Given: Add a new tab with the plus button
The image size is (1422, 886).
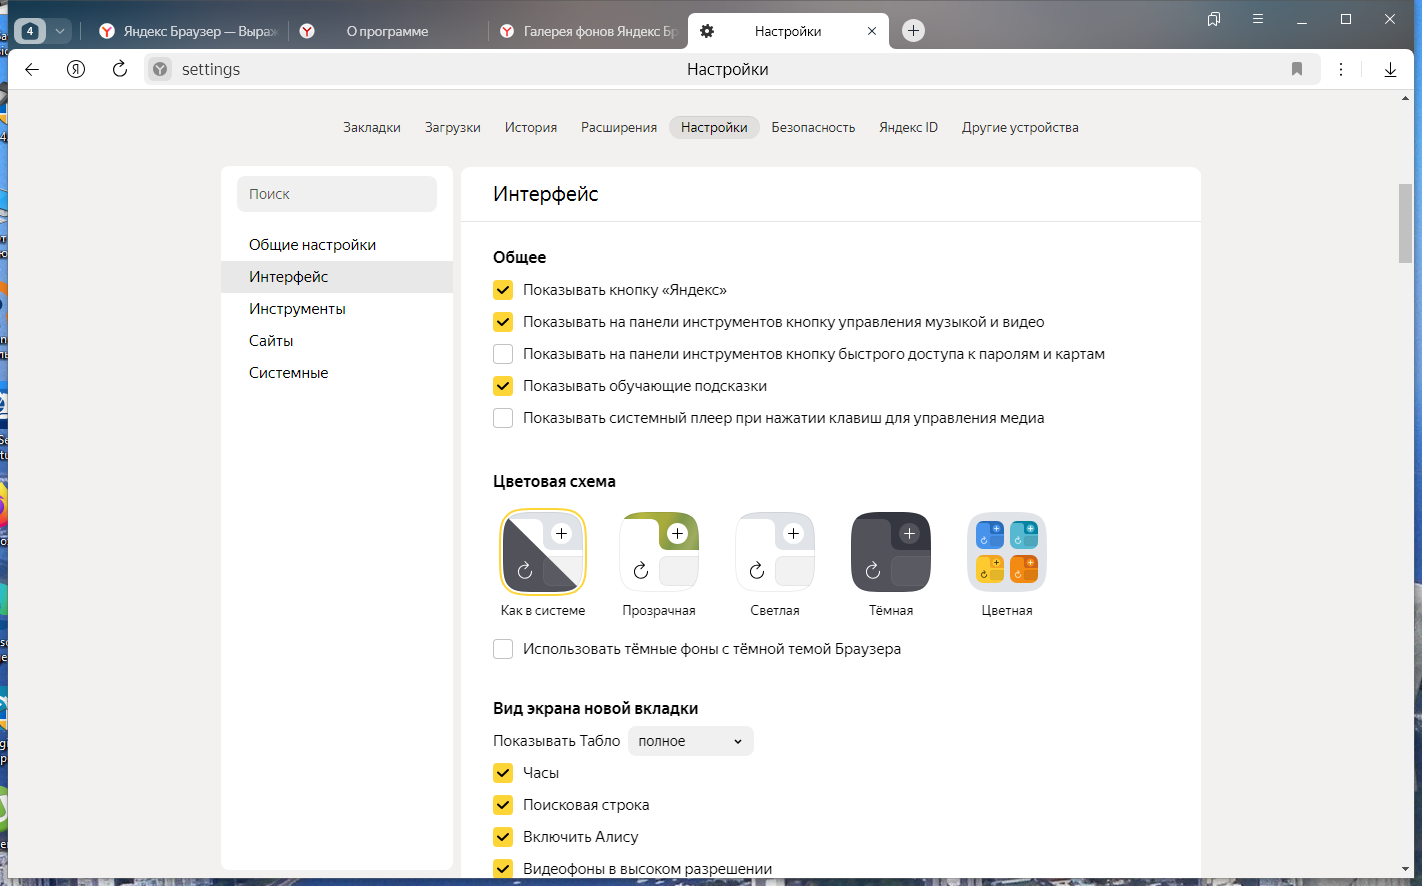Looking at the screenshot, I should click(x=913, y=31).
